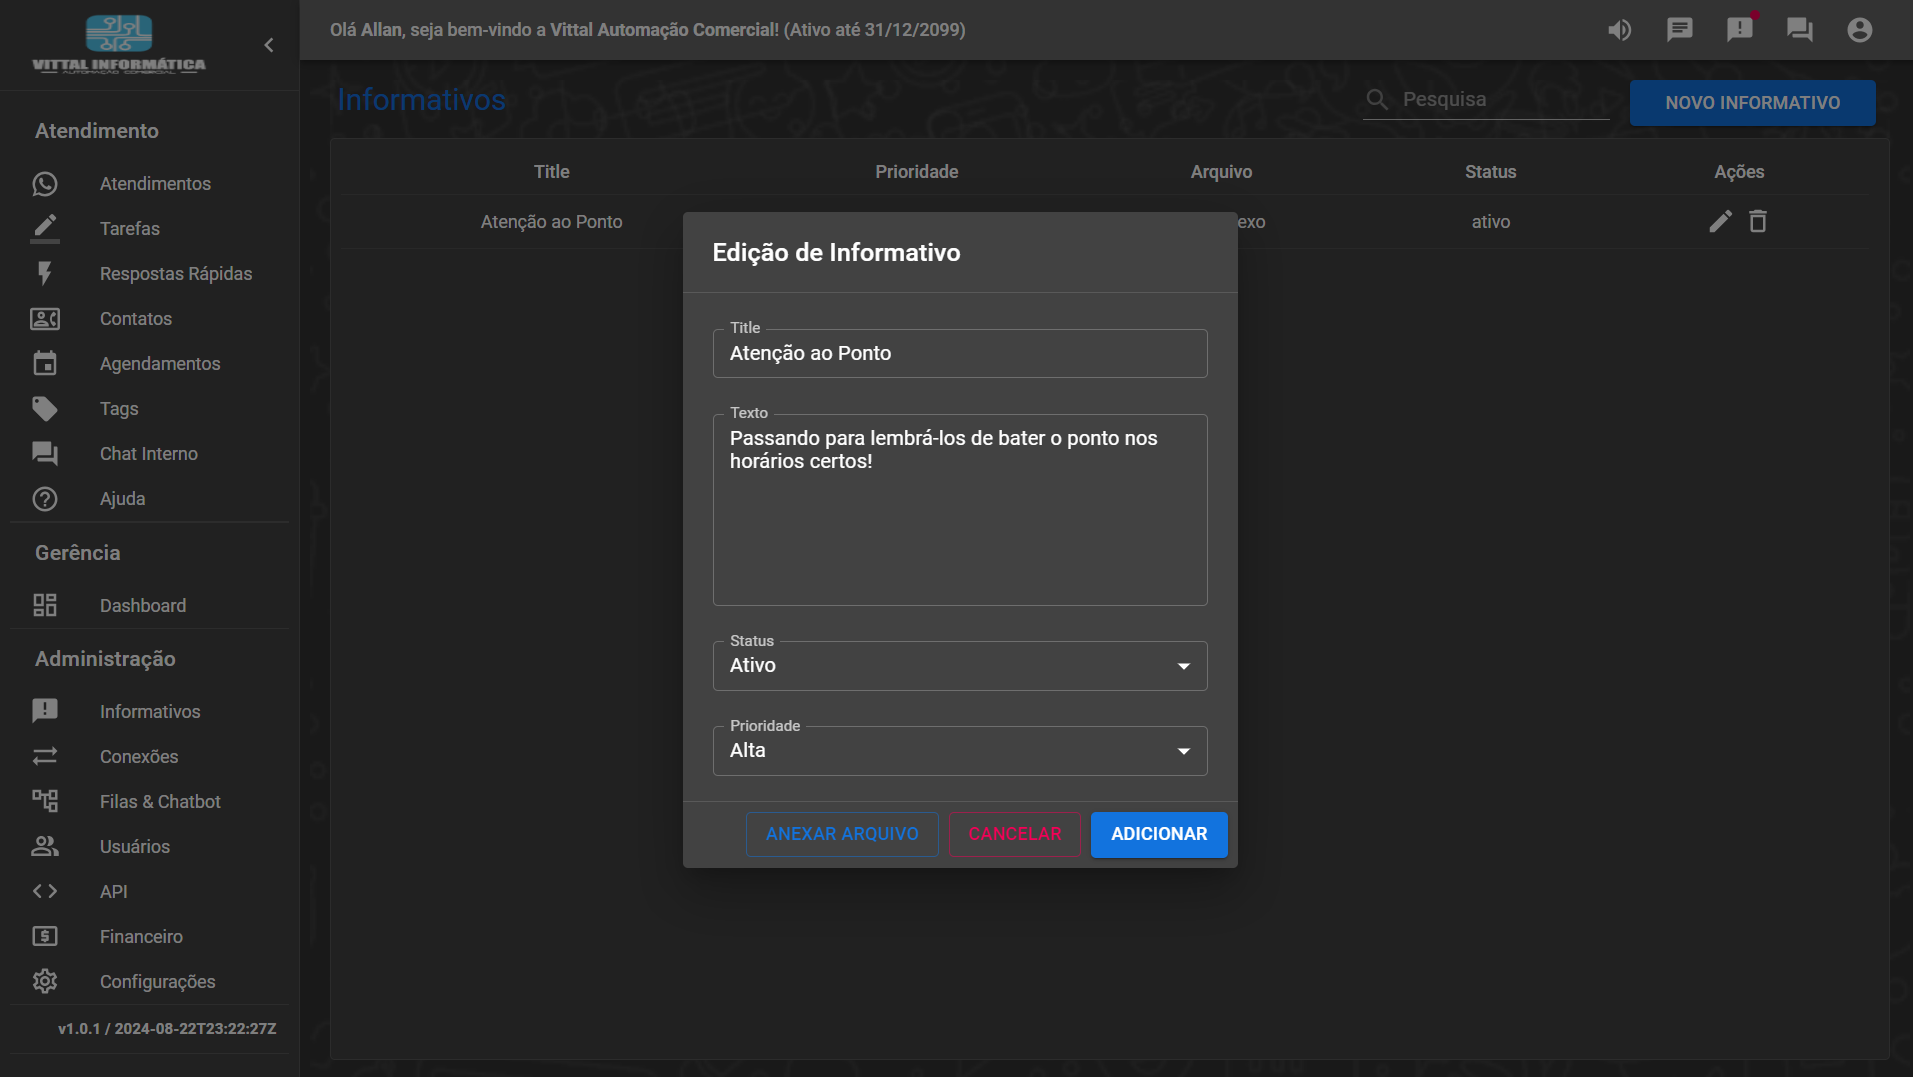Toggle the volume speaker icon in top bar
Viewport: 1913px width, 1077px height.
point(1620,30)
